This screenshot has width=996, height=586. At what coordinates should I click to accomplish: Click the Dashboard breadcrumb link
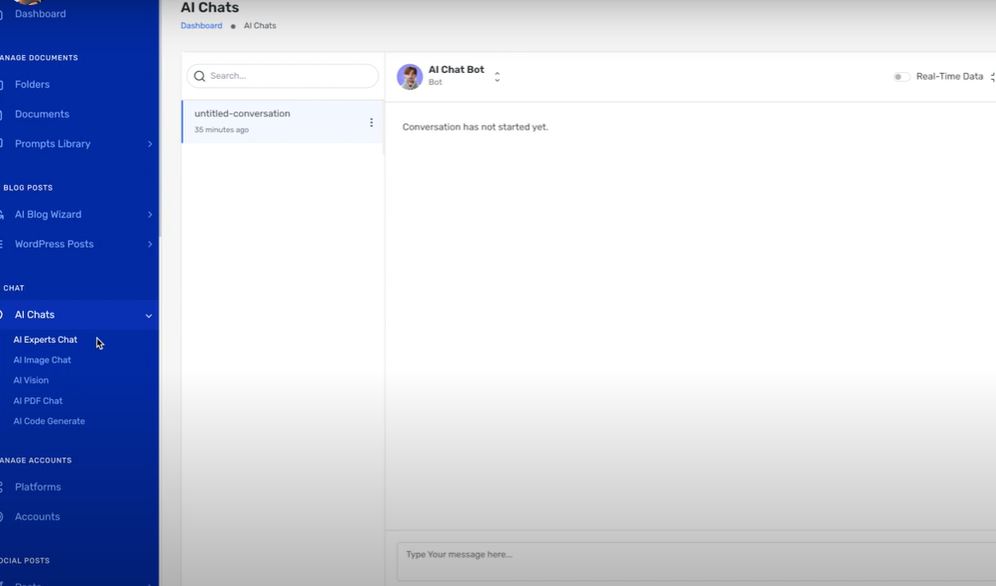click(x=201, y=25)
